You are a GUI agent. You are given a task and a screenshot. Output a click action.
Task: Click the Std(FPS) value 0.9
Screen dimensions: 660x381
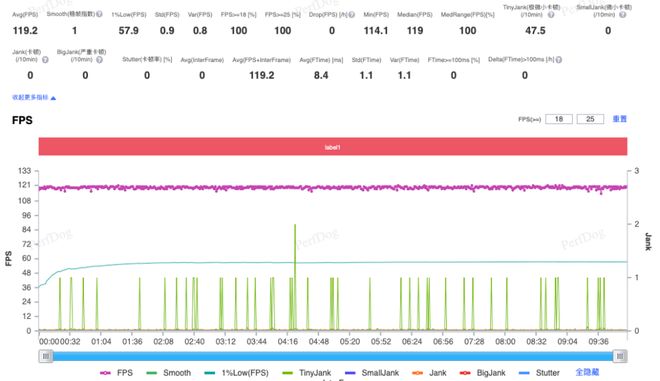(167, 31)
